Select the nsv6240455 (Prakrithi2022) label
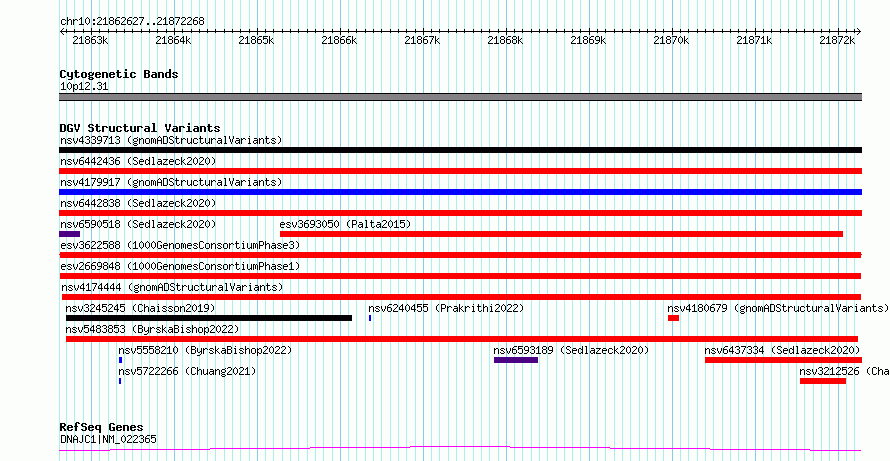The image size is (890, 461). pyautogui.click(x=446, y=308)
